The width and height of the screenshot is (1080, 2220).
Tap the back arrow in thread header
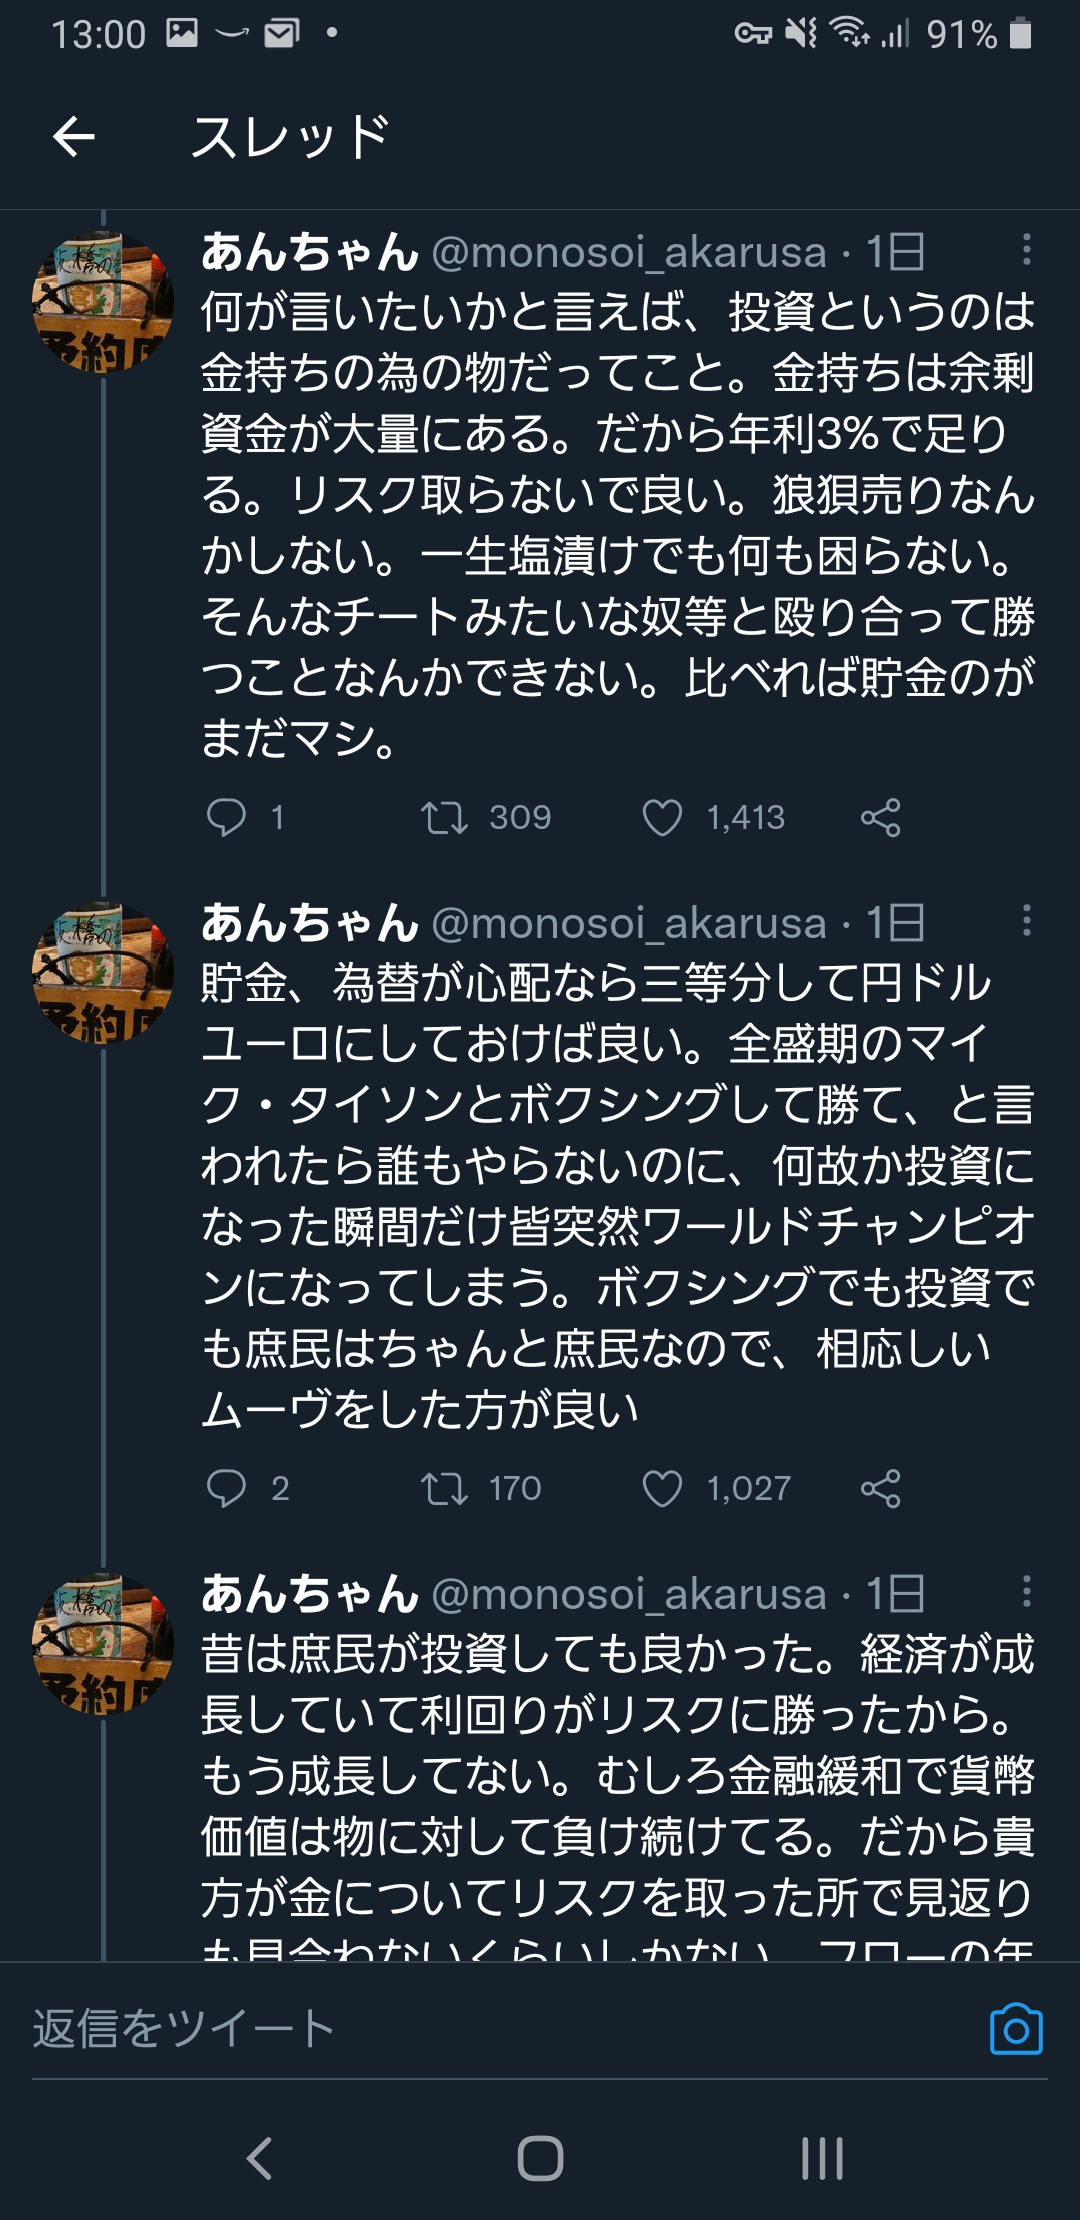point(74,136)
